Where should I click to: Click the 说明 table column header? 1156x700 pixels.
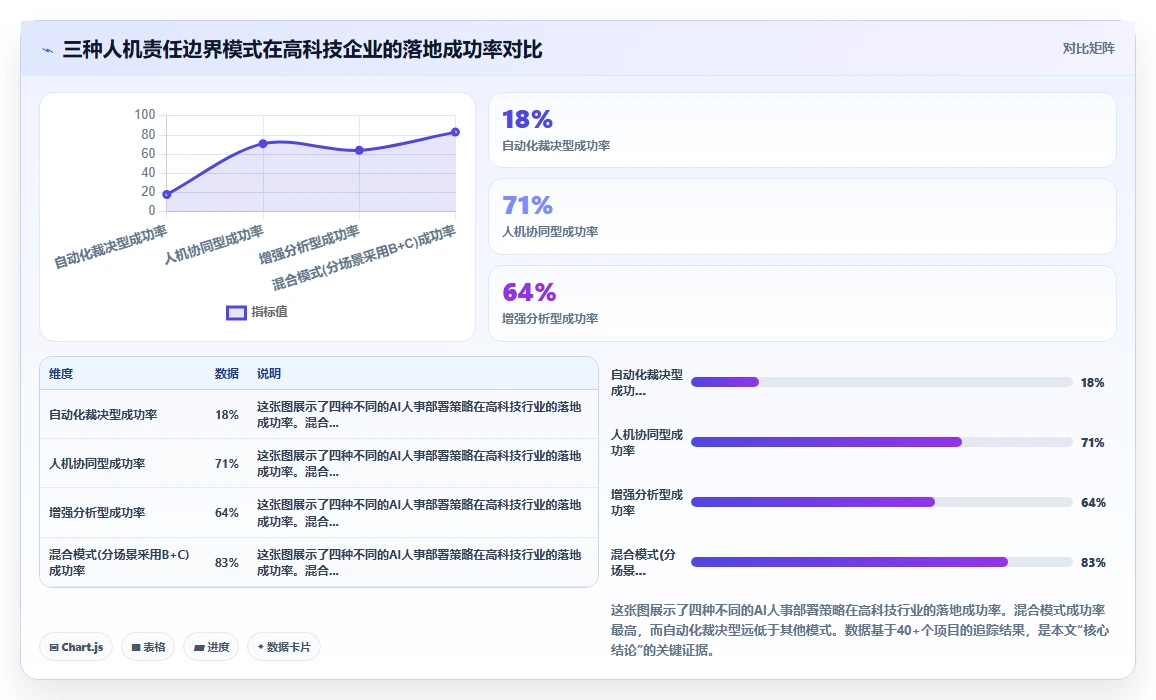coord(268,374)
